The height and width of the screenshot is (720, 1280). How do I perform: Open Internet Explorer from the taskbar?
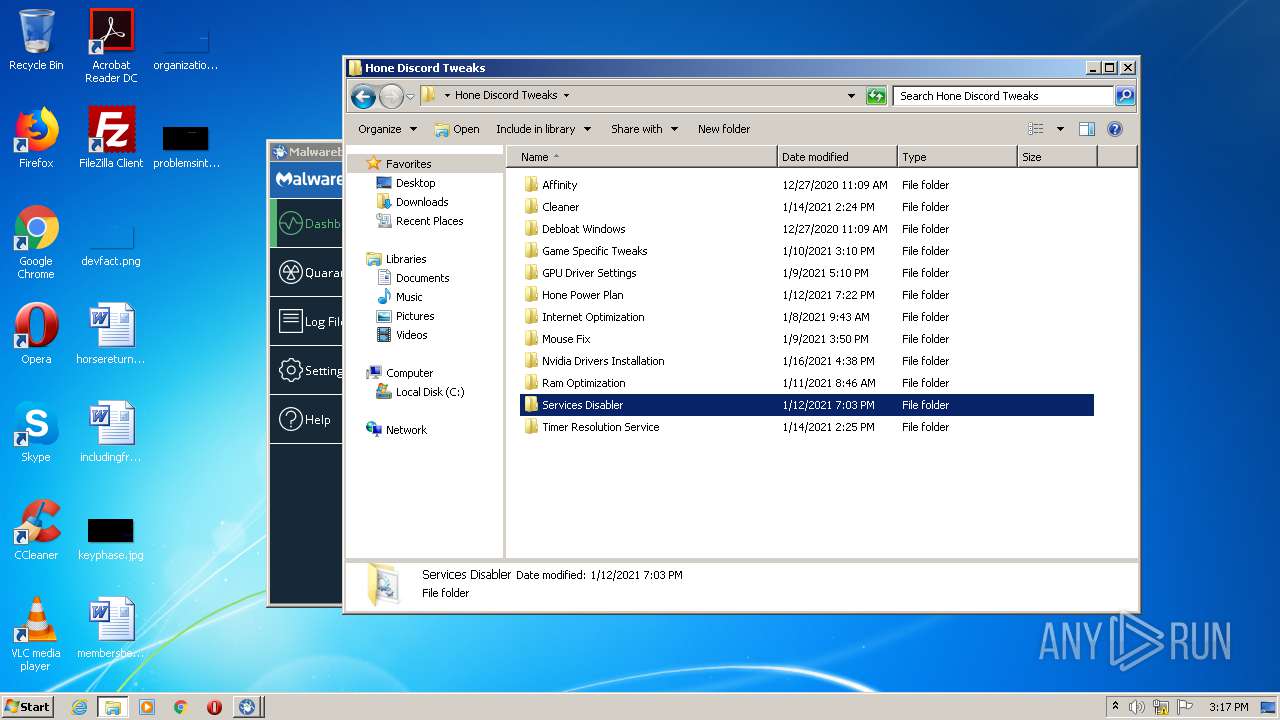point(79,707)
